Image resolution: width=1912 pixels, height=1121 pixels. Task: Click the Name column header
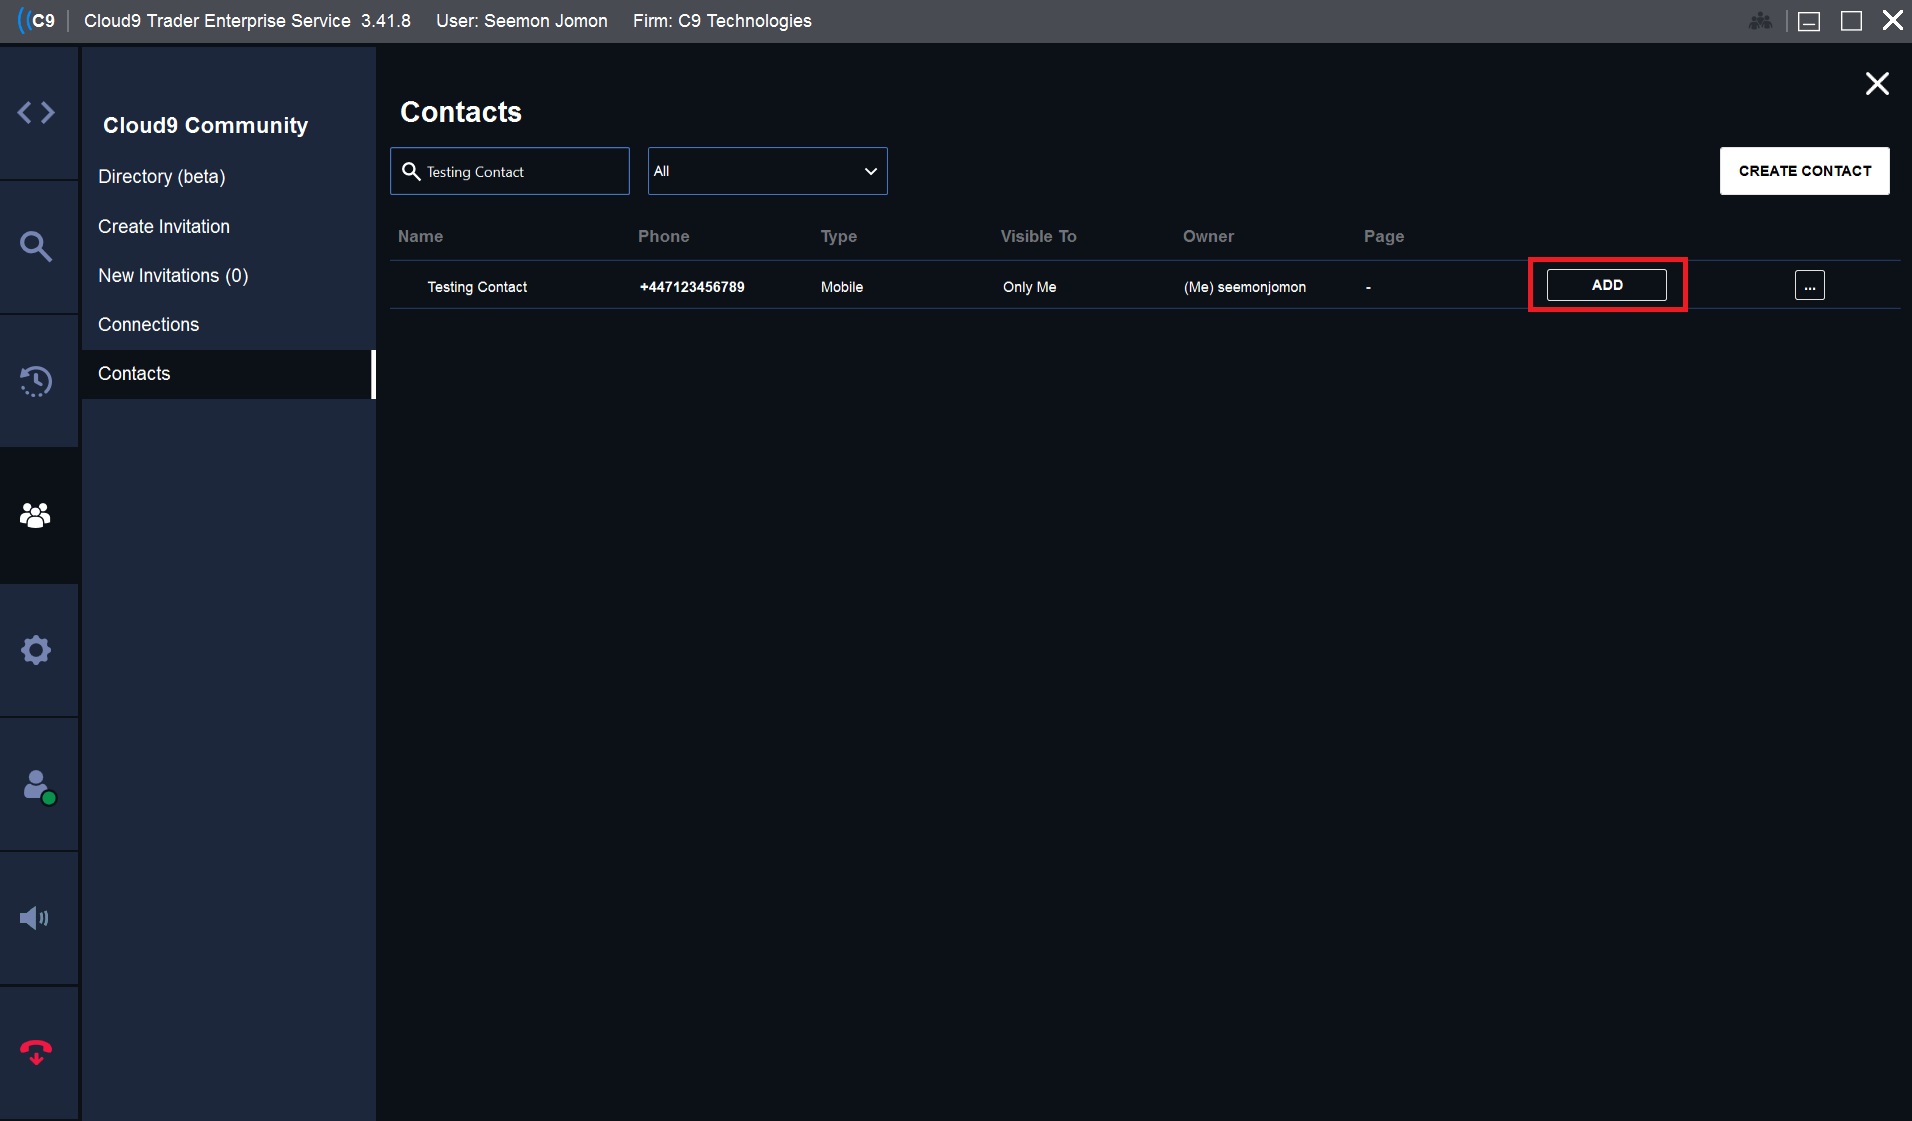coord(420,237)
